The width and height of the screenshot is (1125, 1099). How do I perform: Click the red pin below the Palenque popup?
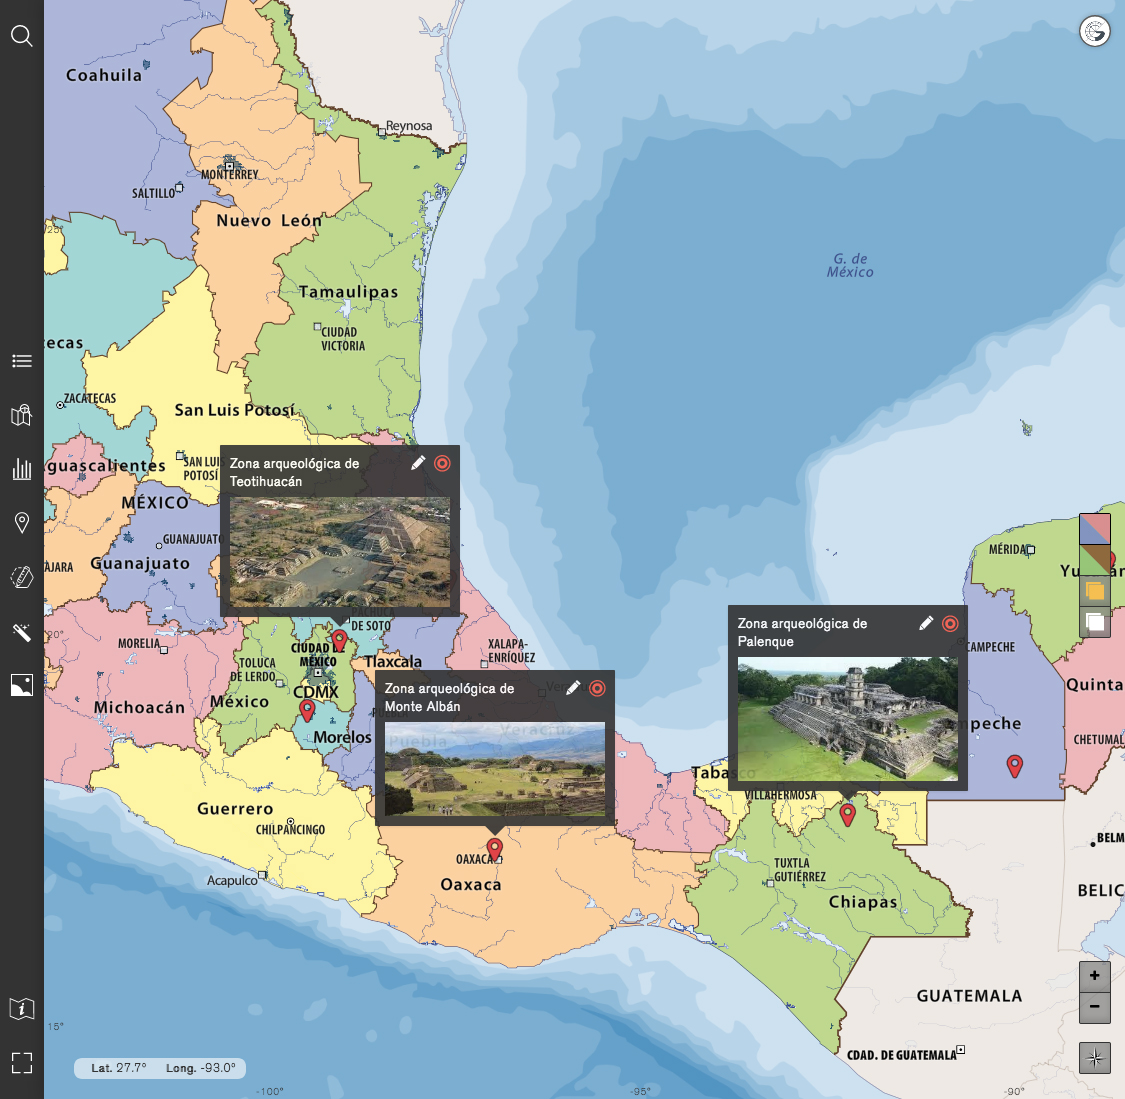click(847, 815)
